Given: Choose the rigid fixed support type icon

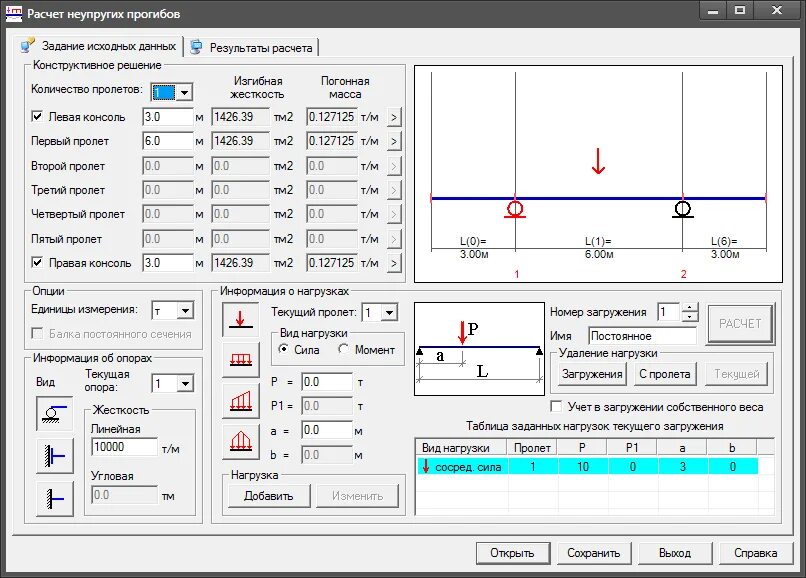Looking at the screenshot, I should (54, 498).
